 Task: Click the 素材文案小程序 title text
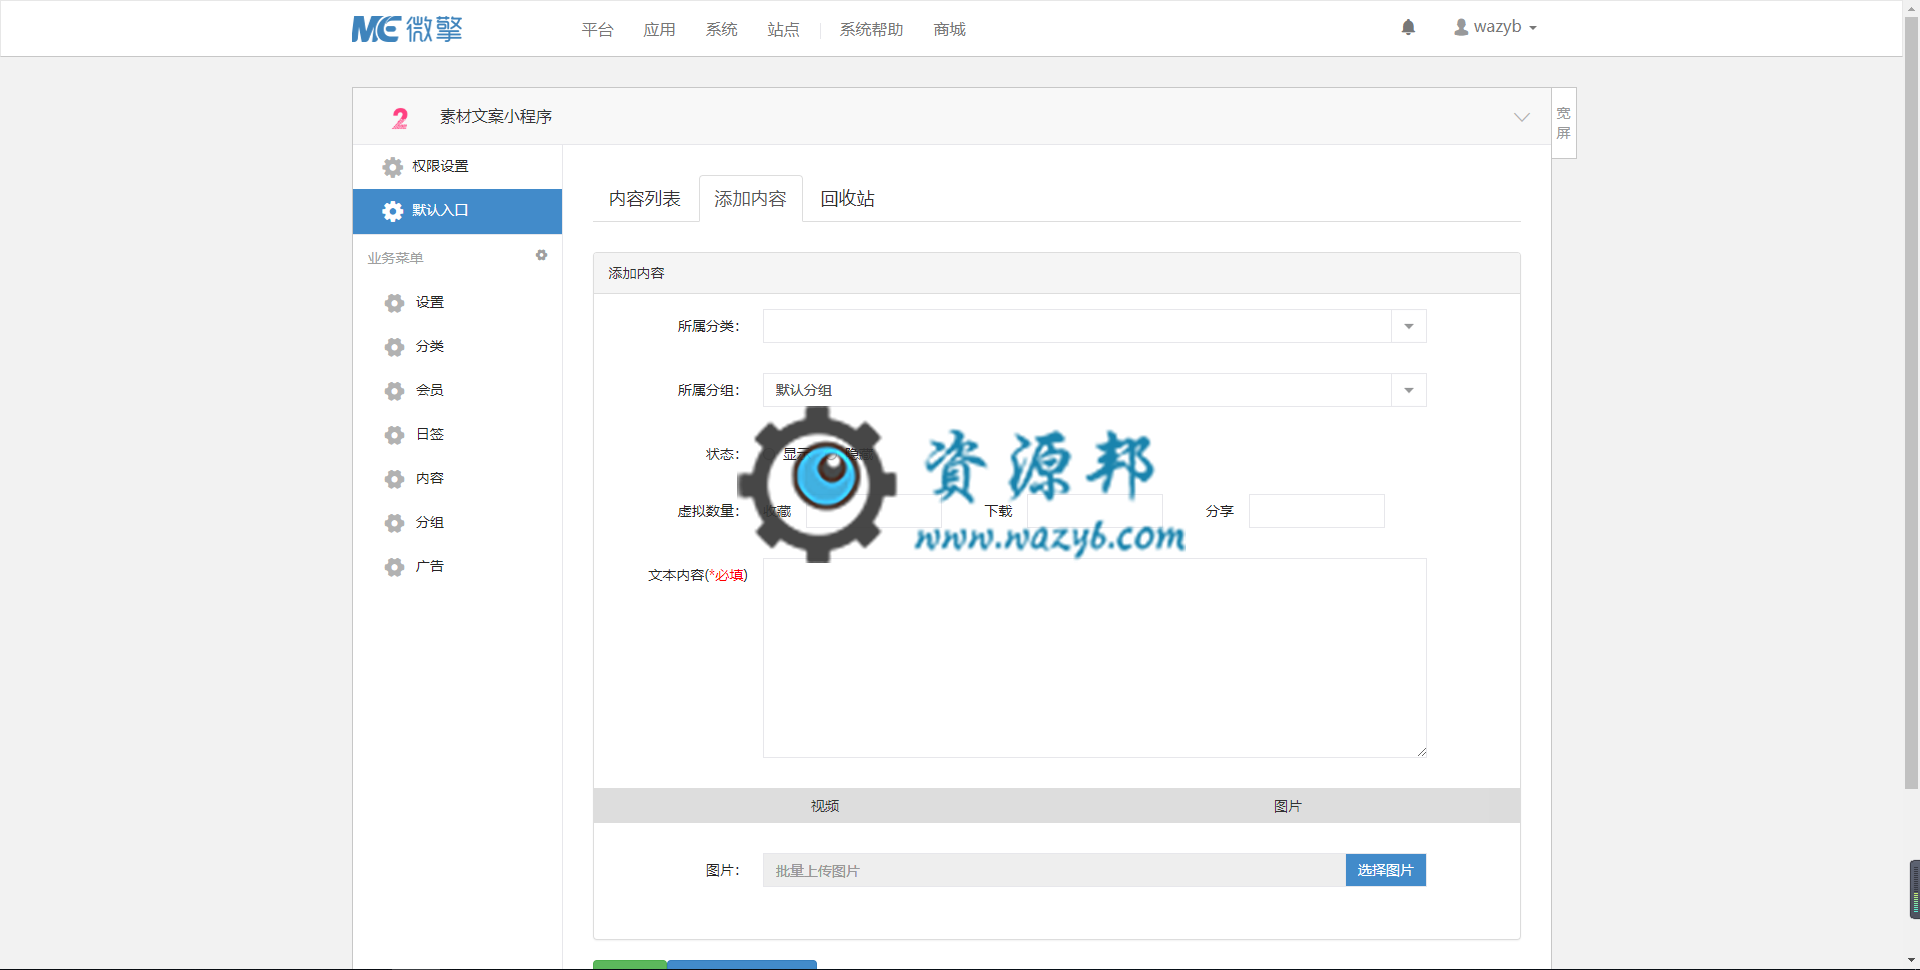[496, 117]
